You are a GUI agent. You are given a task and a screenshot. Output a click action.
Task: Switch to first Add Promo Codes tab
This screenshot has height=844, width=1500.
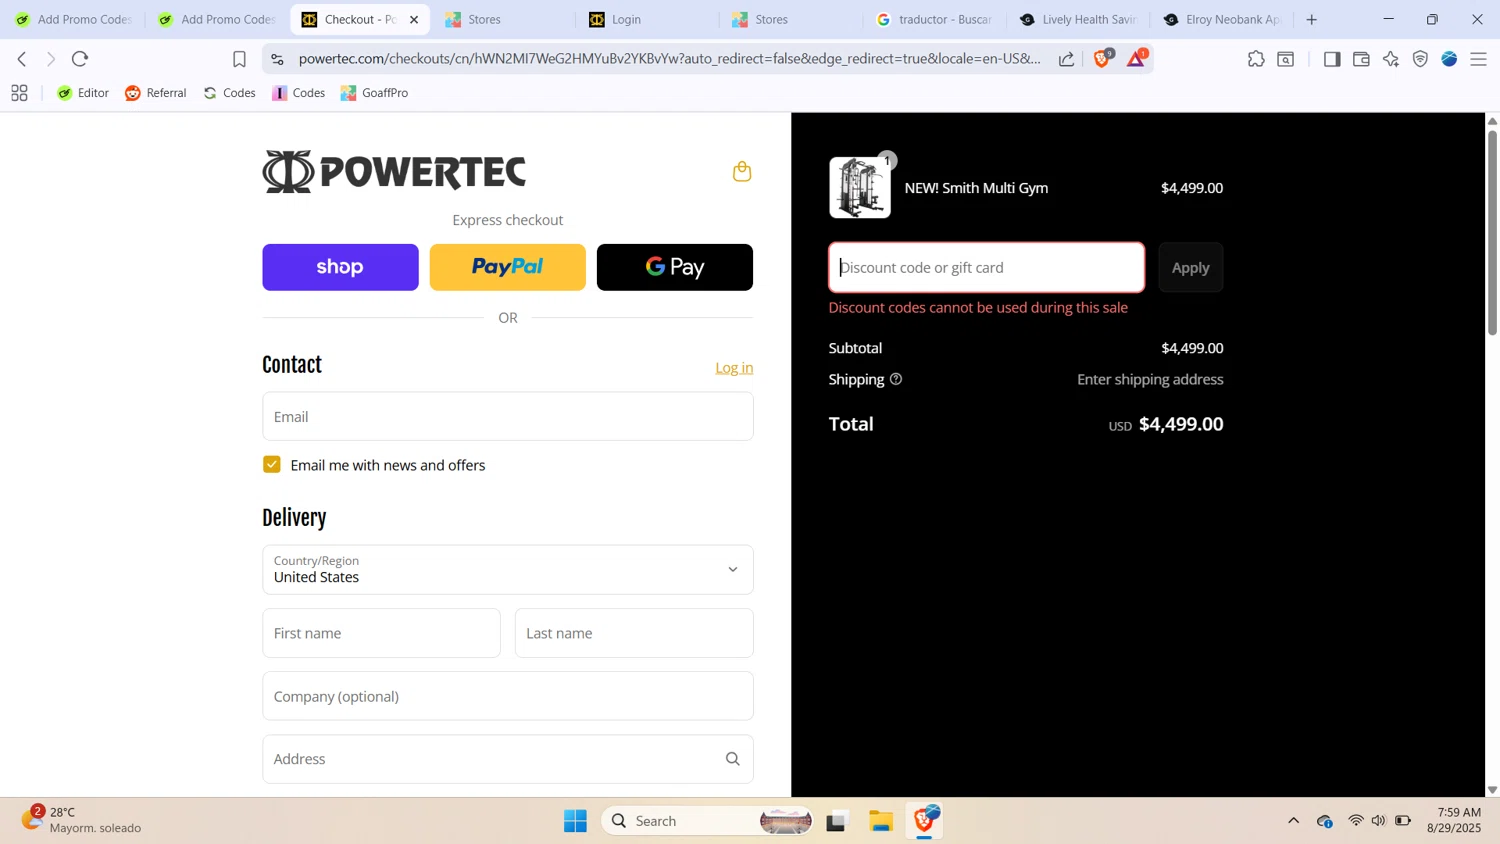click(x=74, y=19)
